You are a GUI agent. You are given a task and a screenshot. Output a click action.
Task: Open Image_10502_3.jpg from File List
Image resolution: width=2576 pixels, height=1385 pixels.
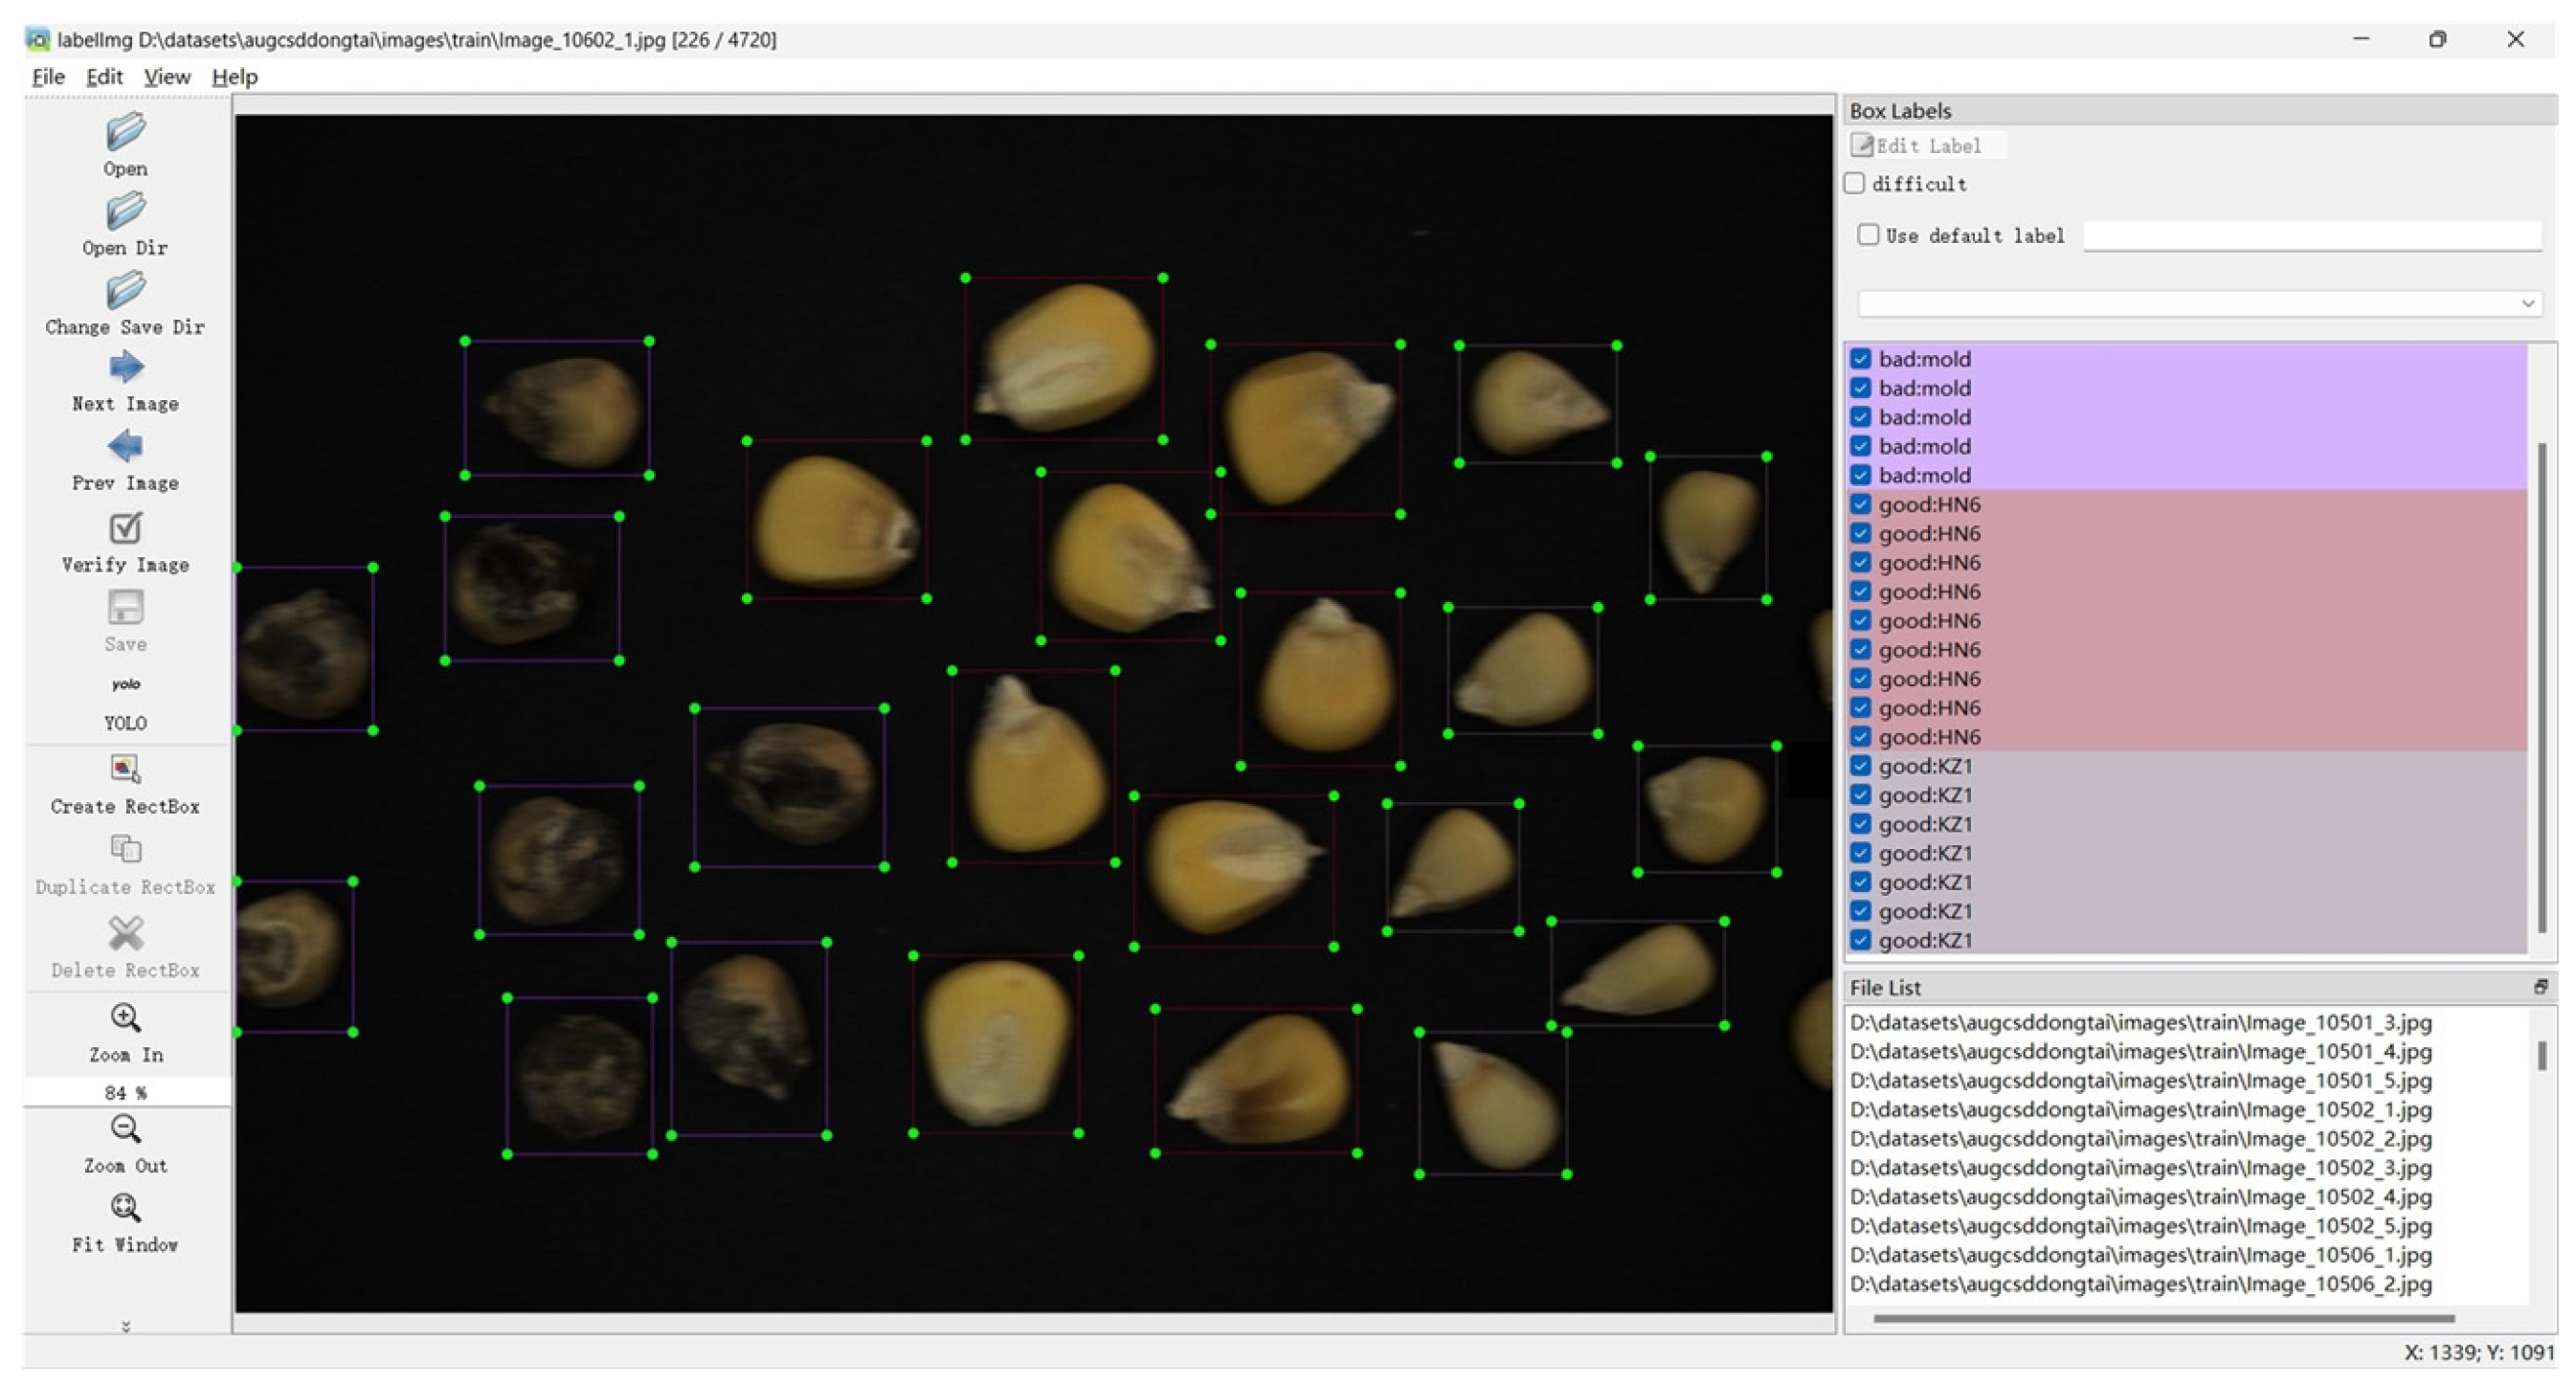2140,1167
